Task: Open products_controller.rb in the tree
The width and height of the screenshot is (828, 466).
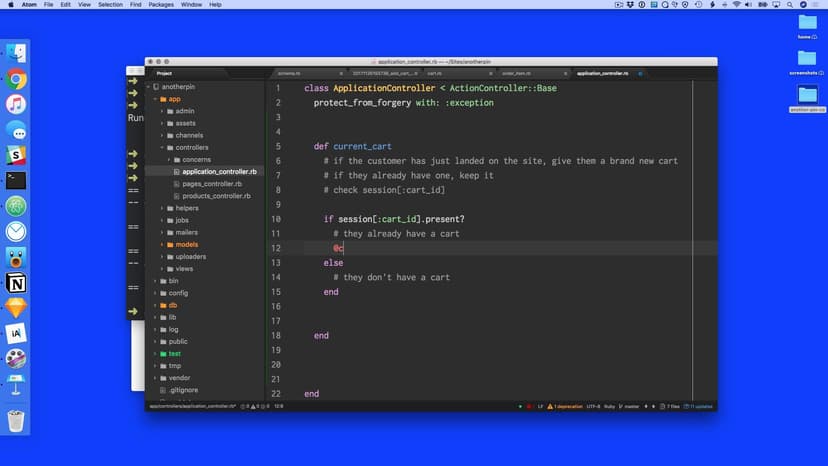Action: pos(216,196)
